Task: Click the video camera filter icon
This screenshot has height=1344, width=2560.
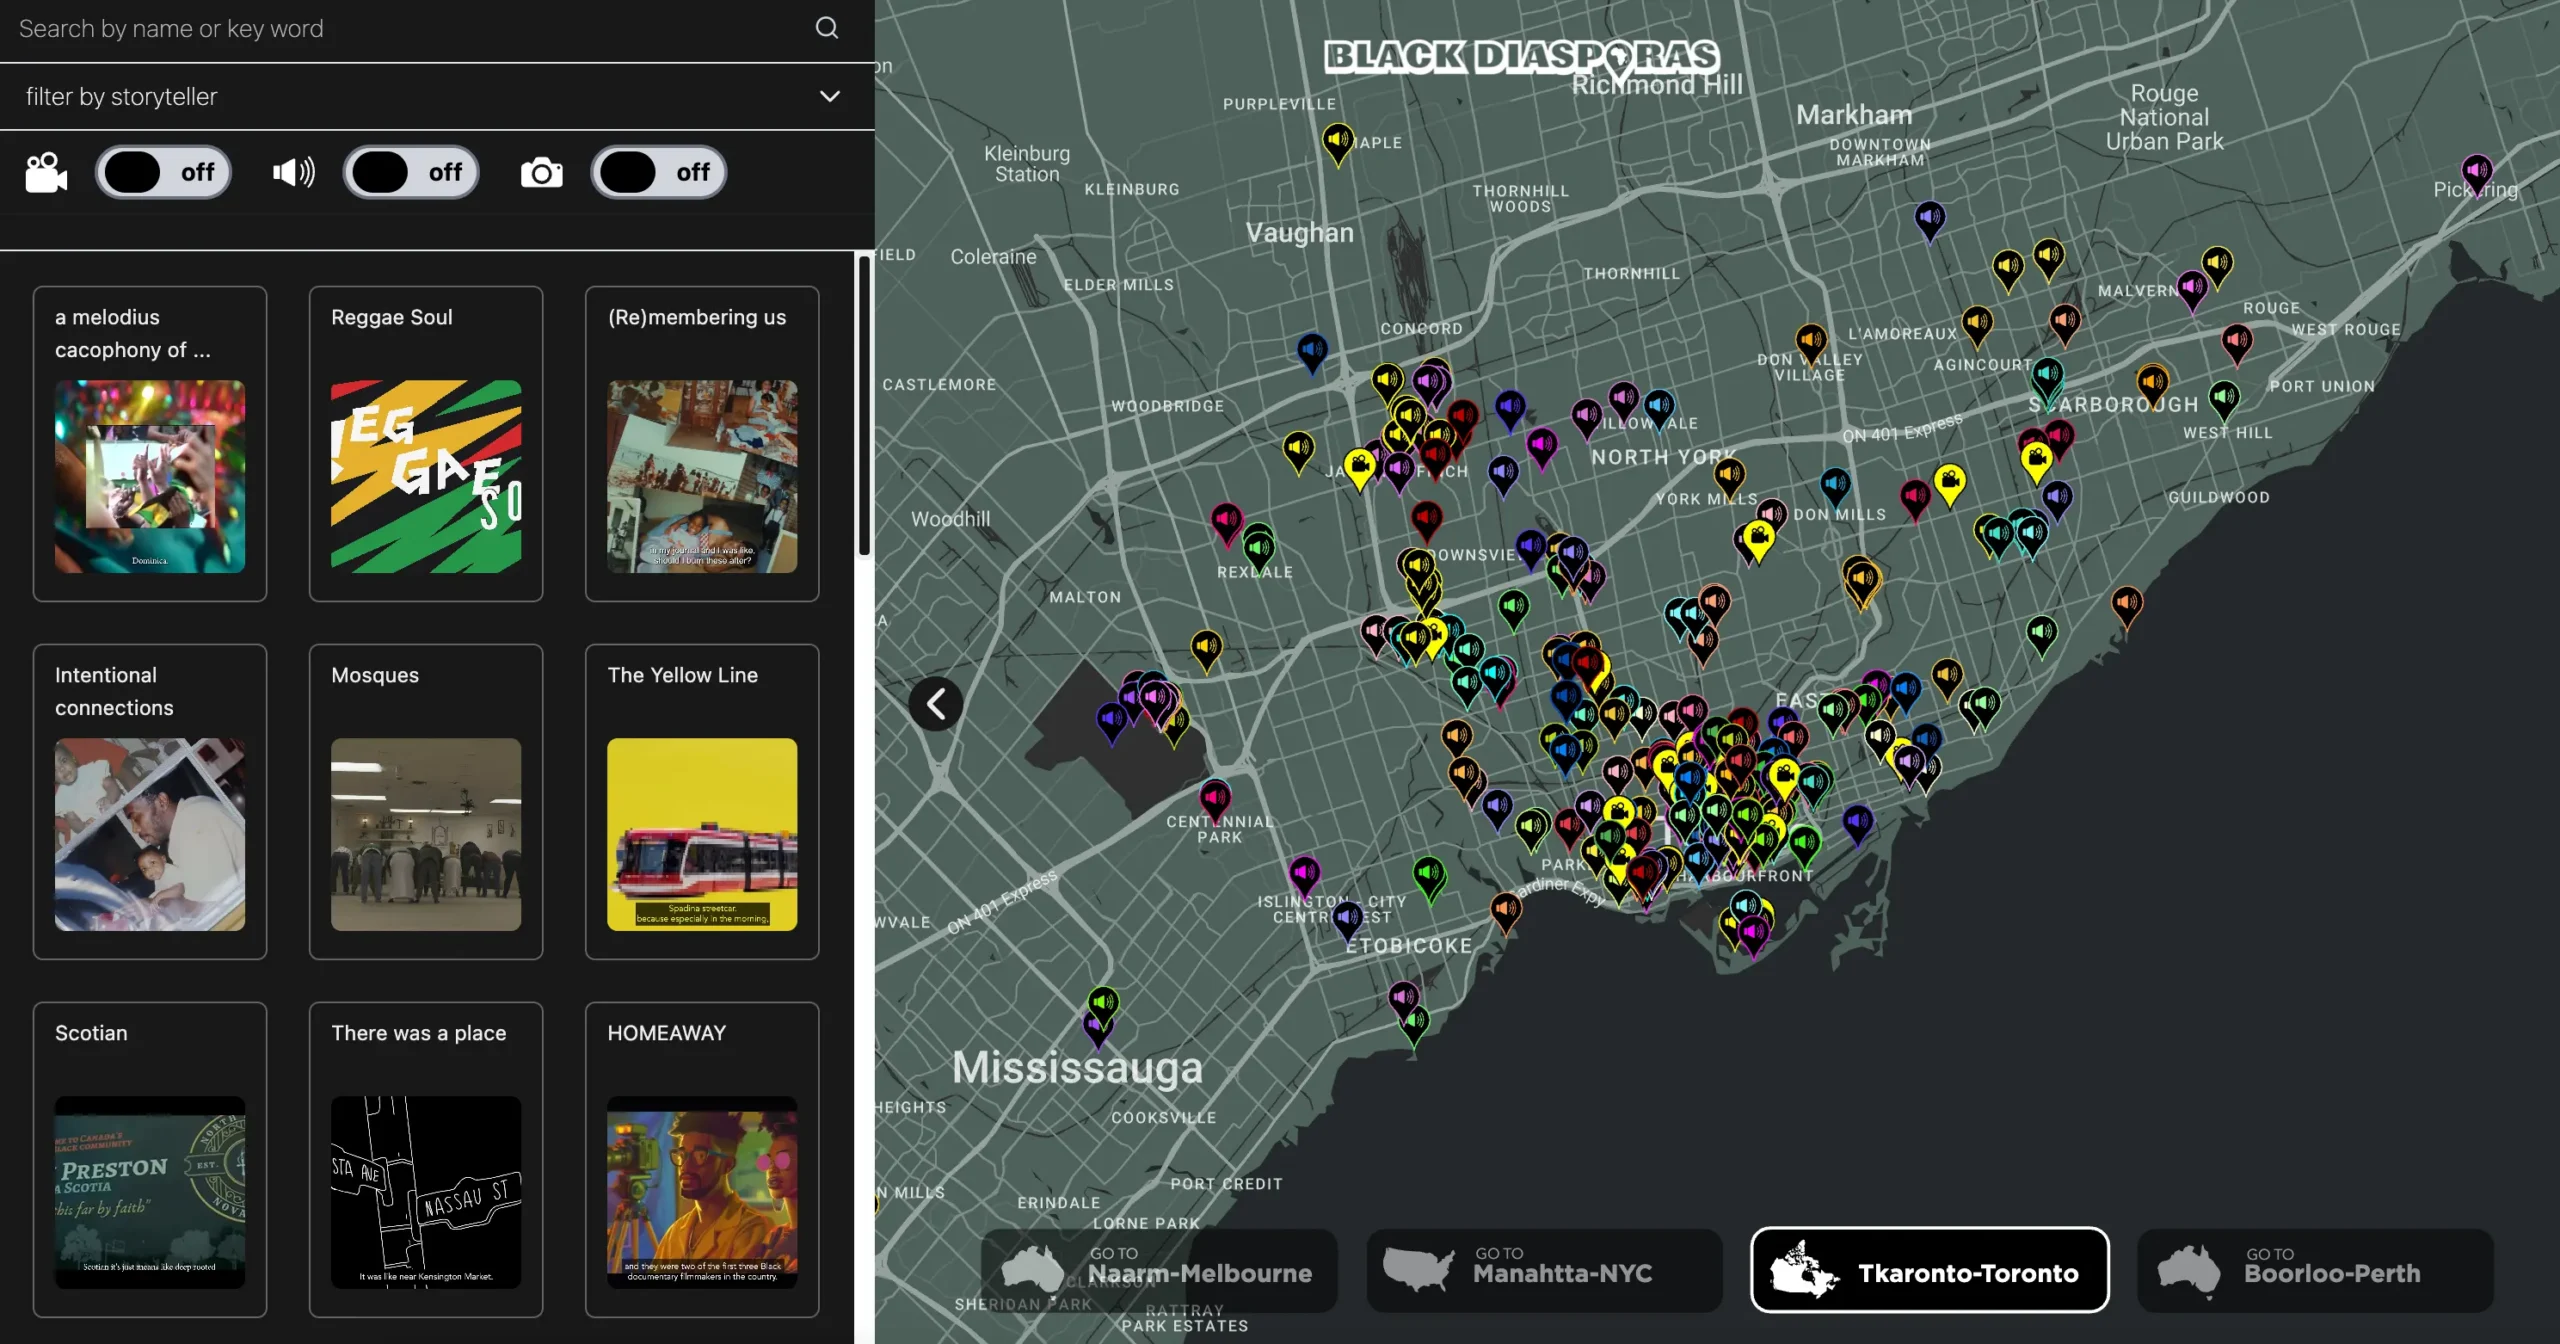Action: pos(46,173)
